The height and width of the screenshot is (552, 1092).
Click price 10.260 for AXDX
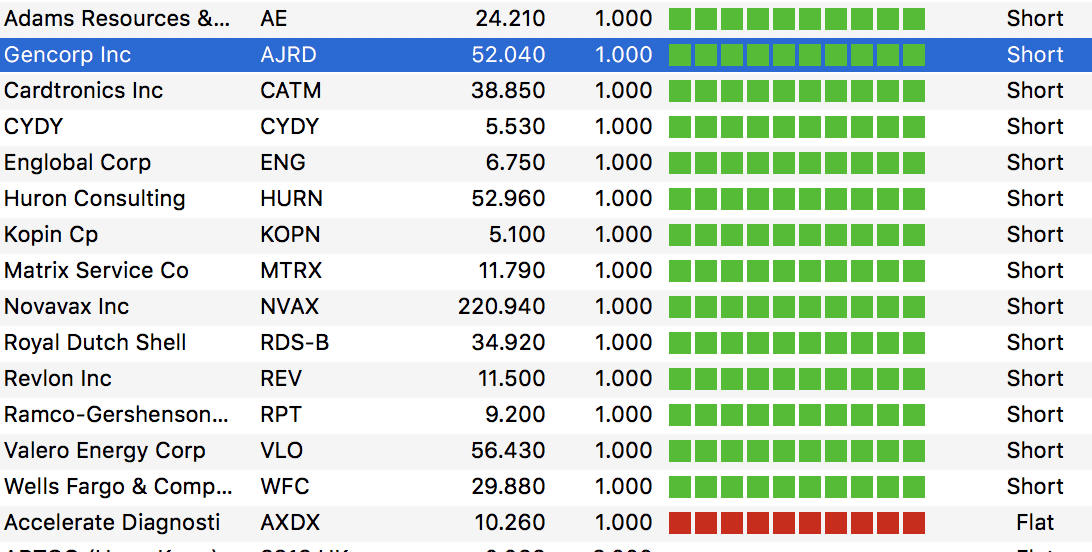point(510,523)
